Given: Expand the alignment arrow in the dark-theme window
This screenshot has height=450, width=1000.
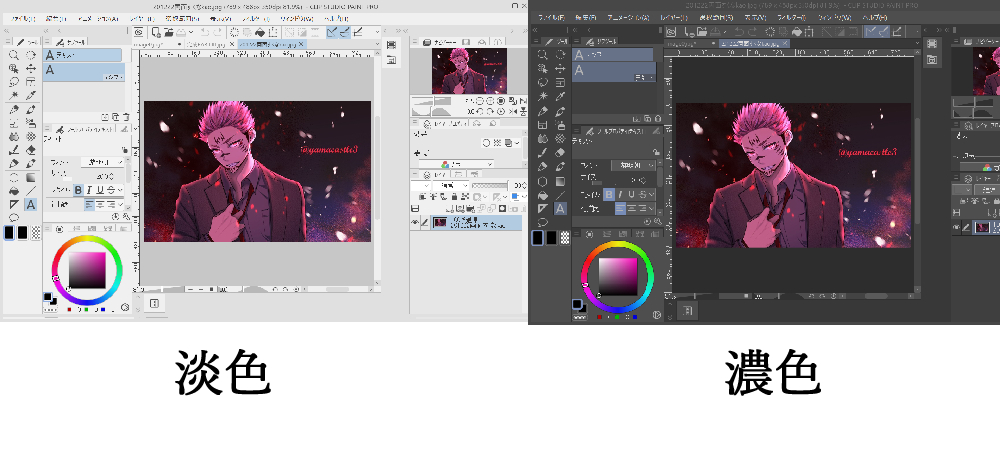Looking at the screenshot, I should [x=651, y=208].
